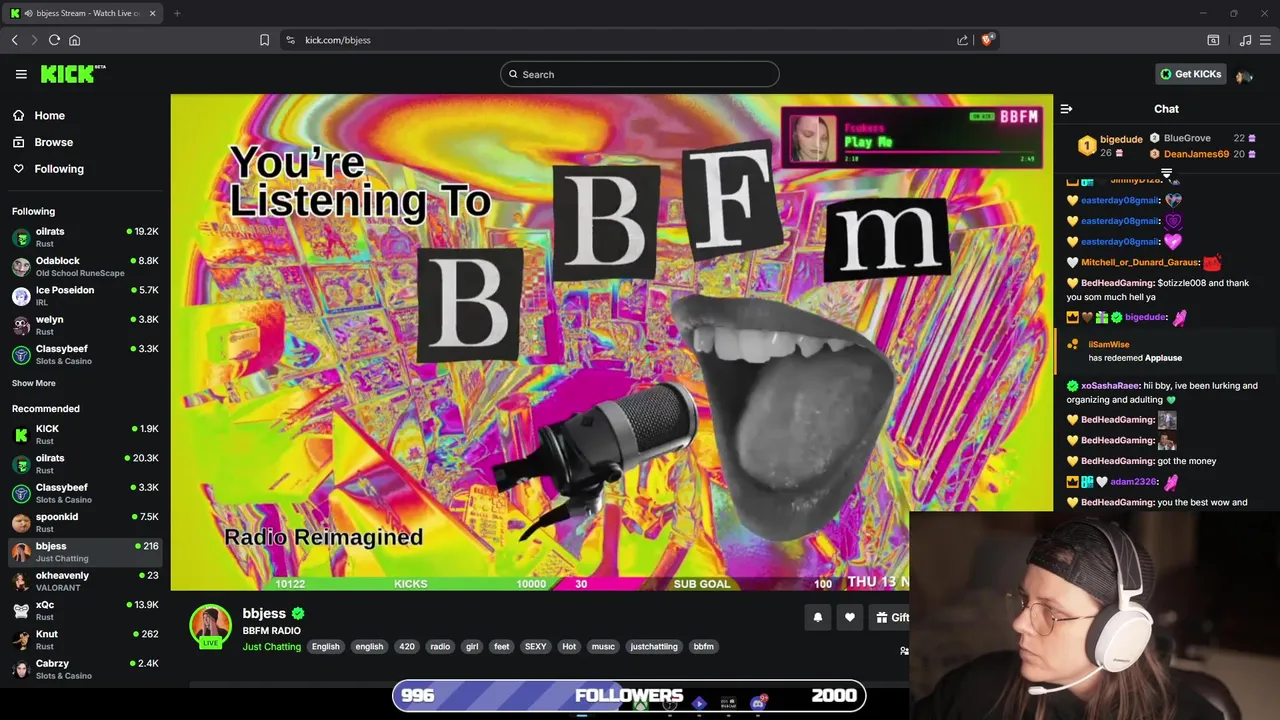Open the browser sidebar search panel
The width and height of the screenshot is (1280, 720).
click(1213, 40)
